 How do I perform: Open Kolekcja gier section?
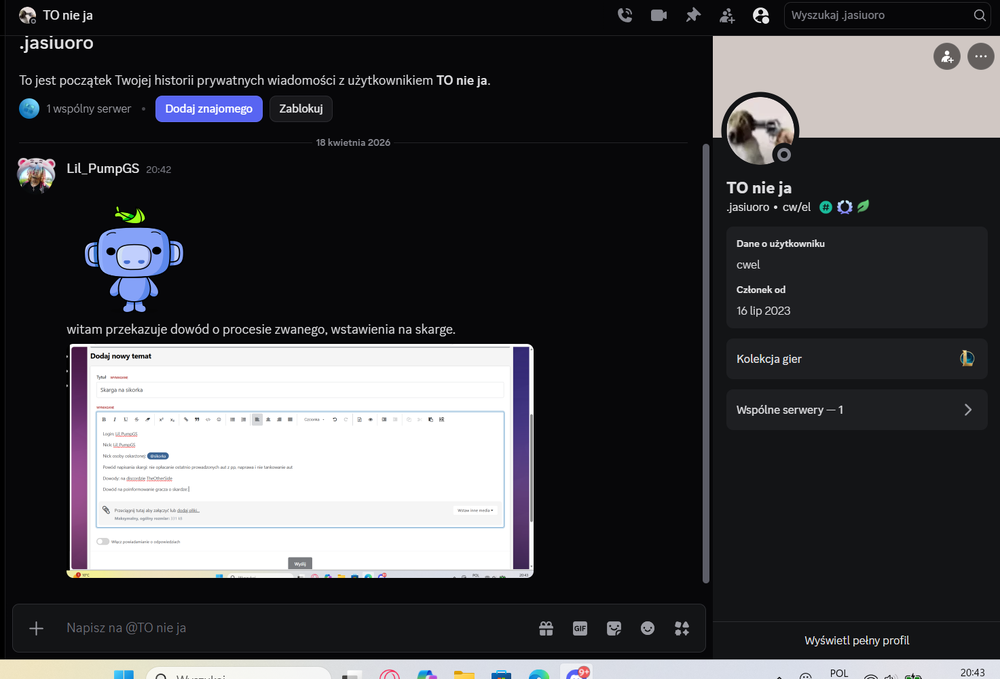point(857,359)
